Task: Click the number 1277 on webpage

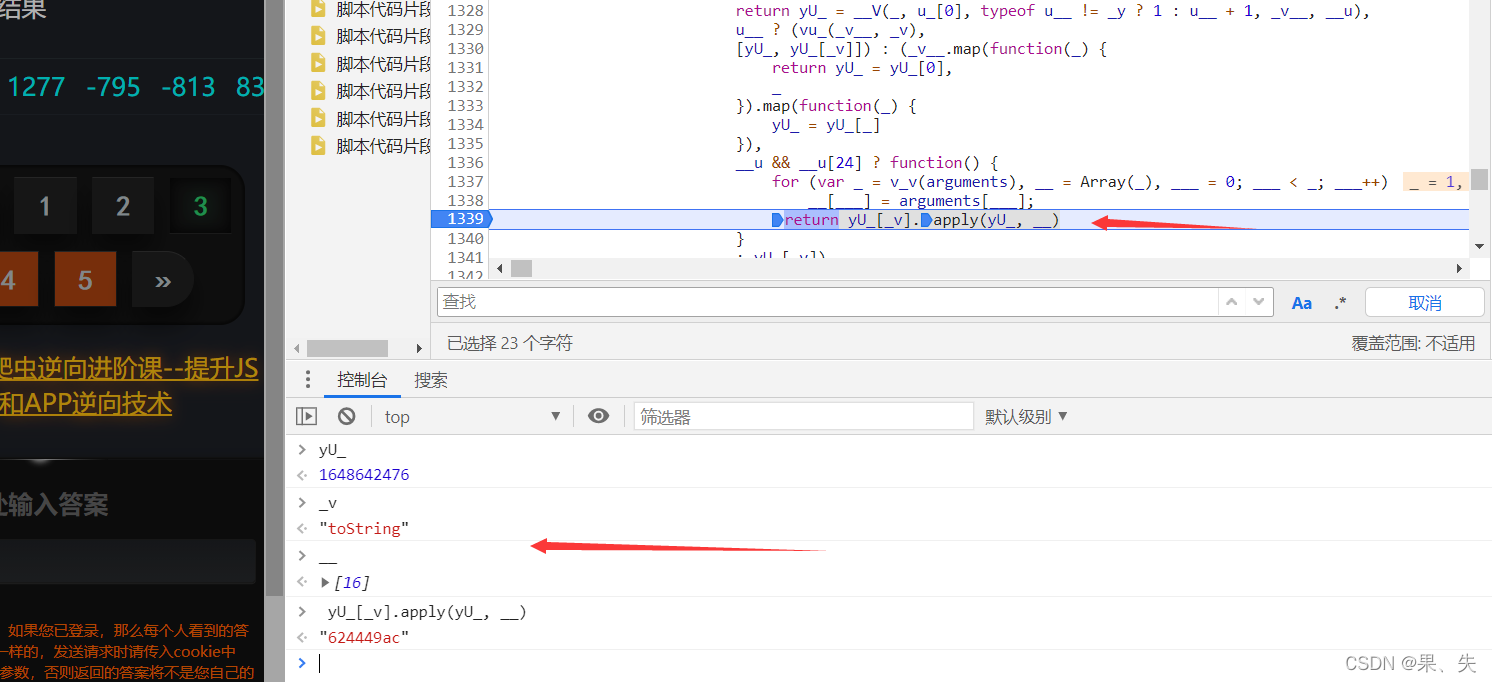Action: [x=36, y=87]
